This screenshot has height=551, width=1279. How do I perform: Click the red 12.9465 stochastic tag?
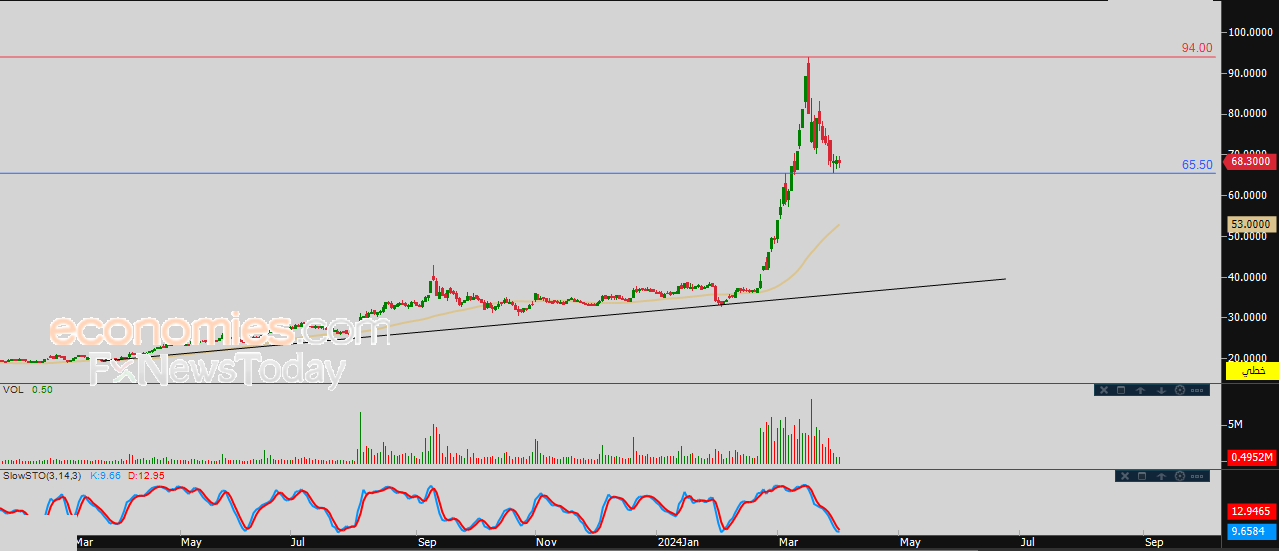click(1251, 511)
